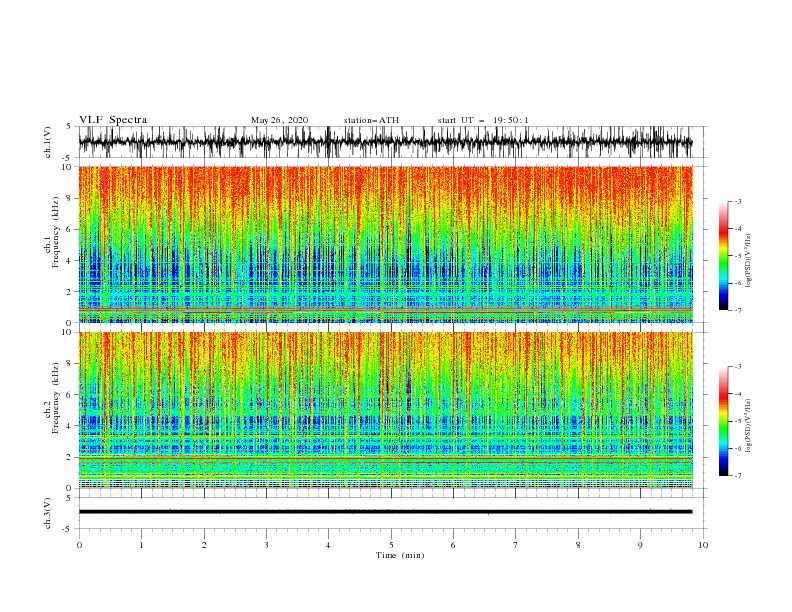The height and width of the screenshot is (612, 792).
Task: Click the ch.1 spectrogram panel
Action: tap(385, 244)
